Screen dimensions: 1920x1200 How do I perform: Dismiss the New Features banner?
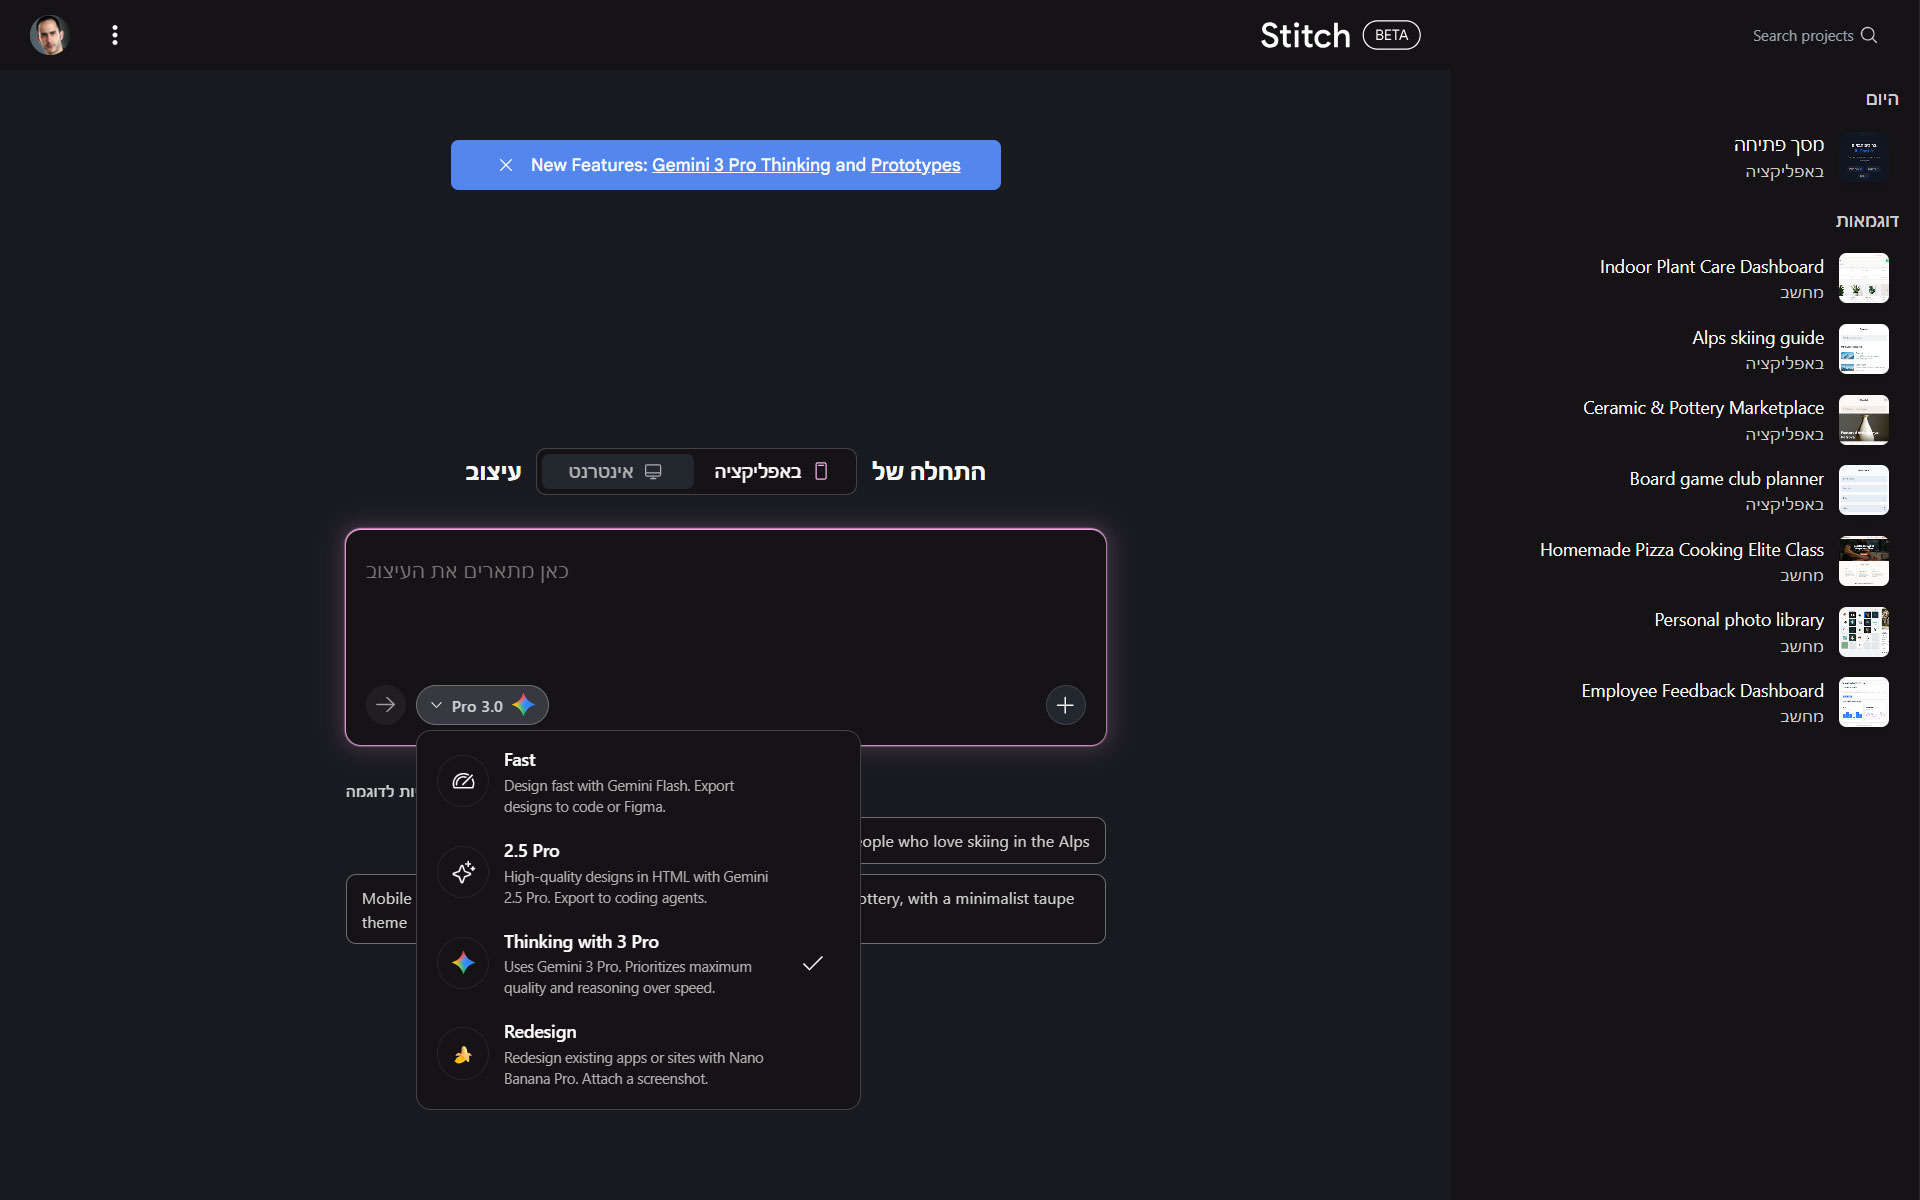506,165
